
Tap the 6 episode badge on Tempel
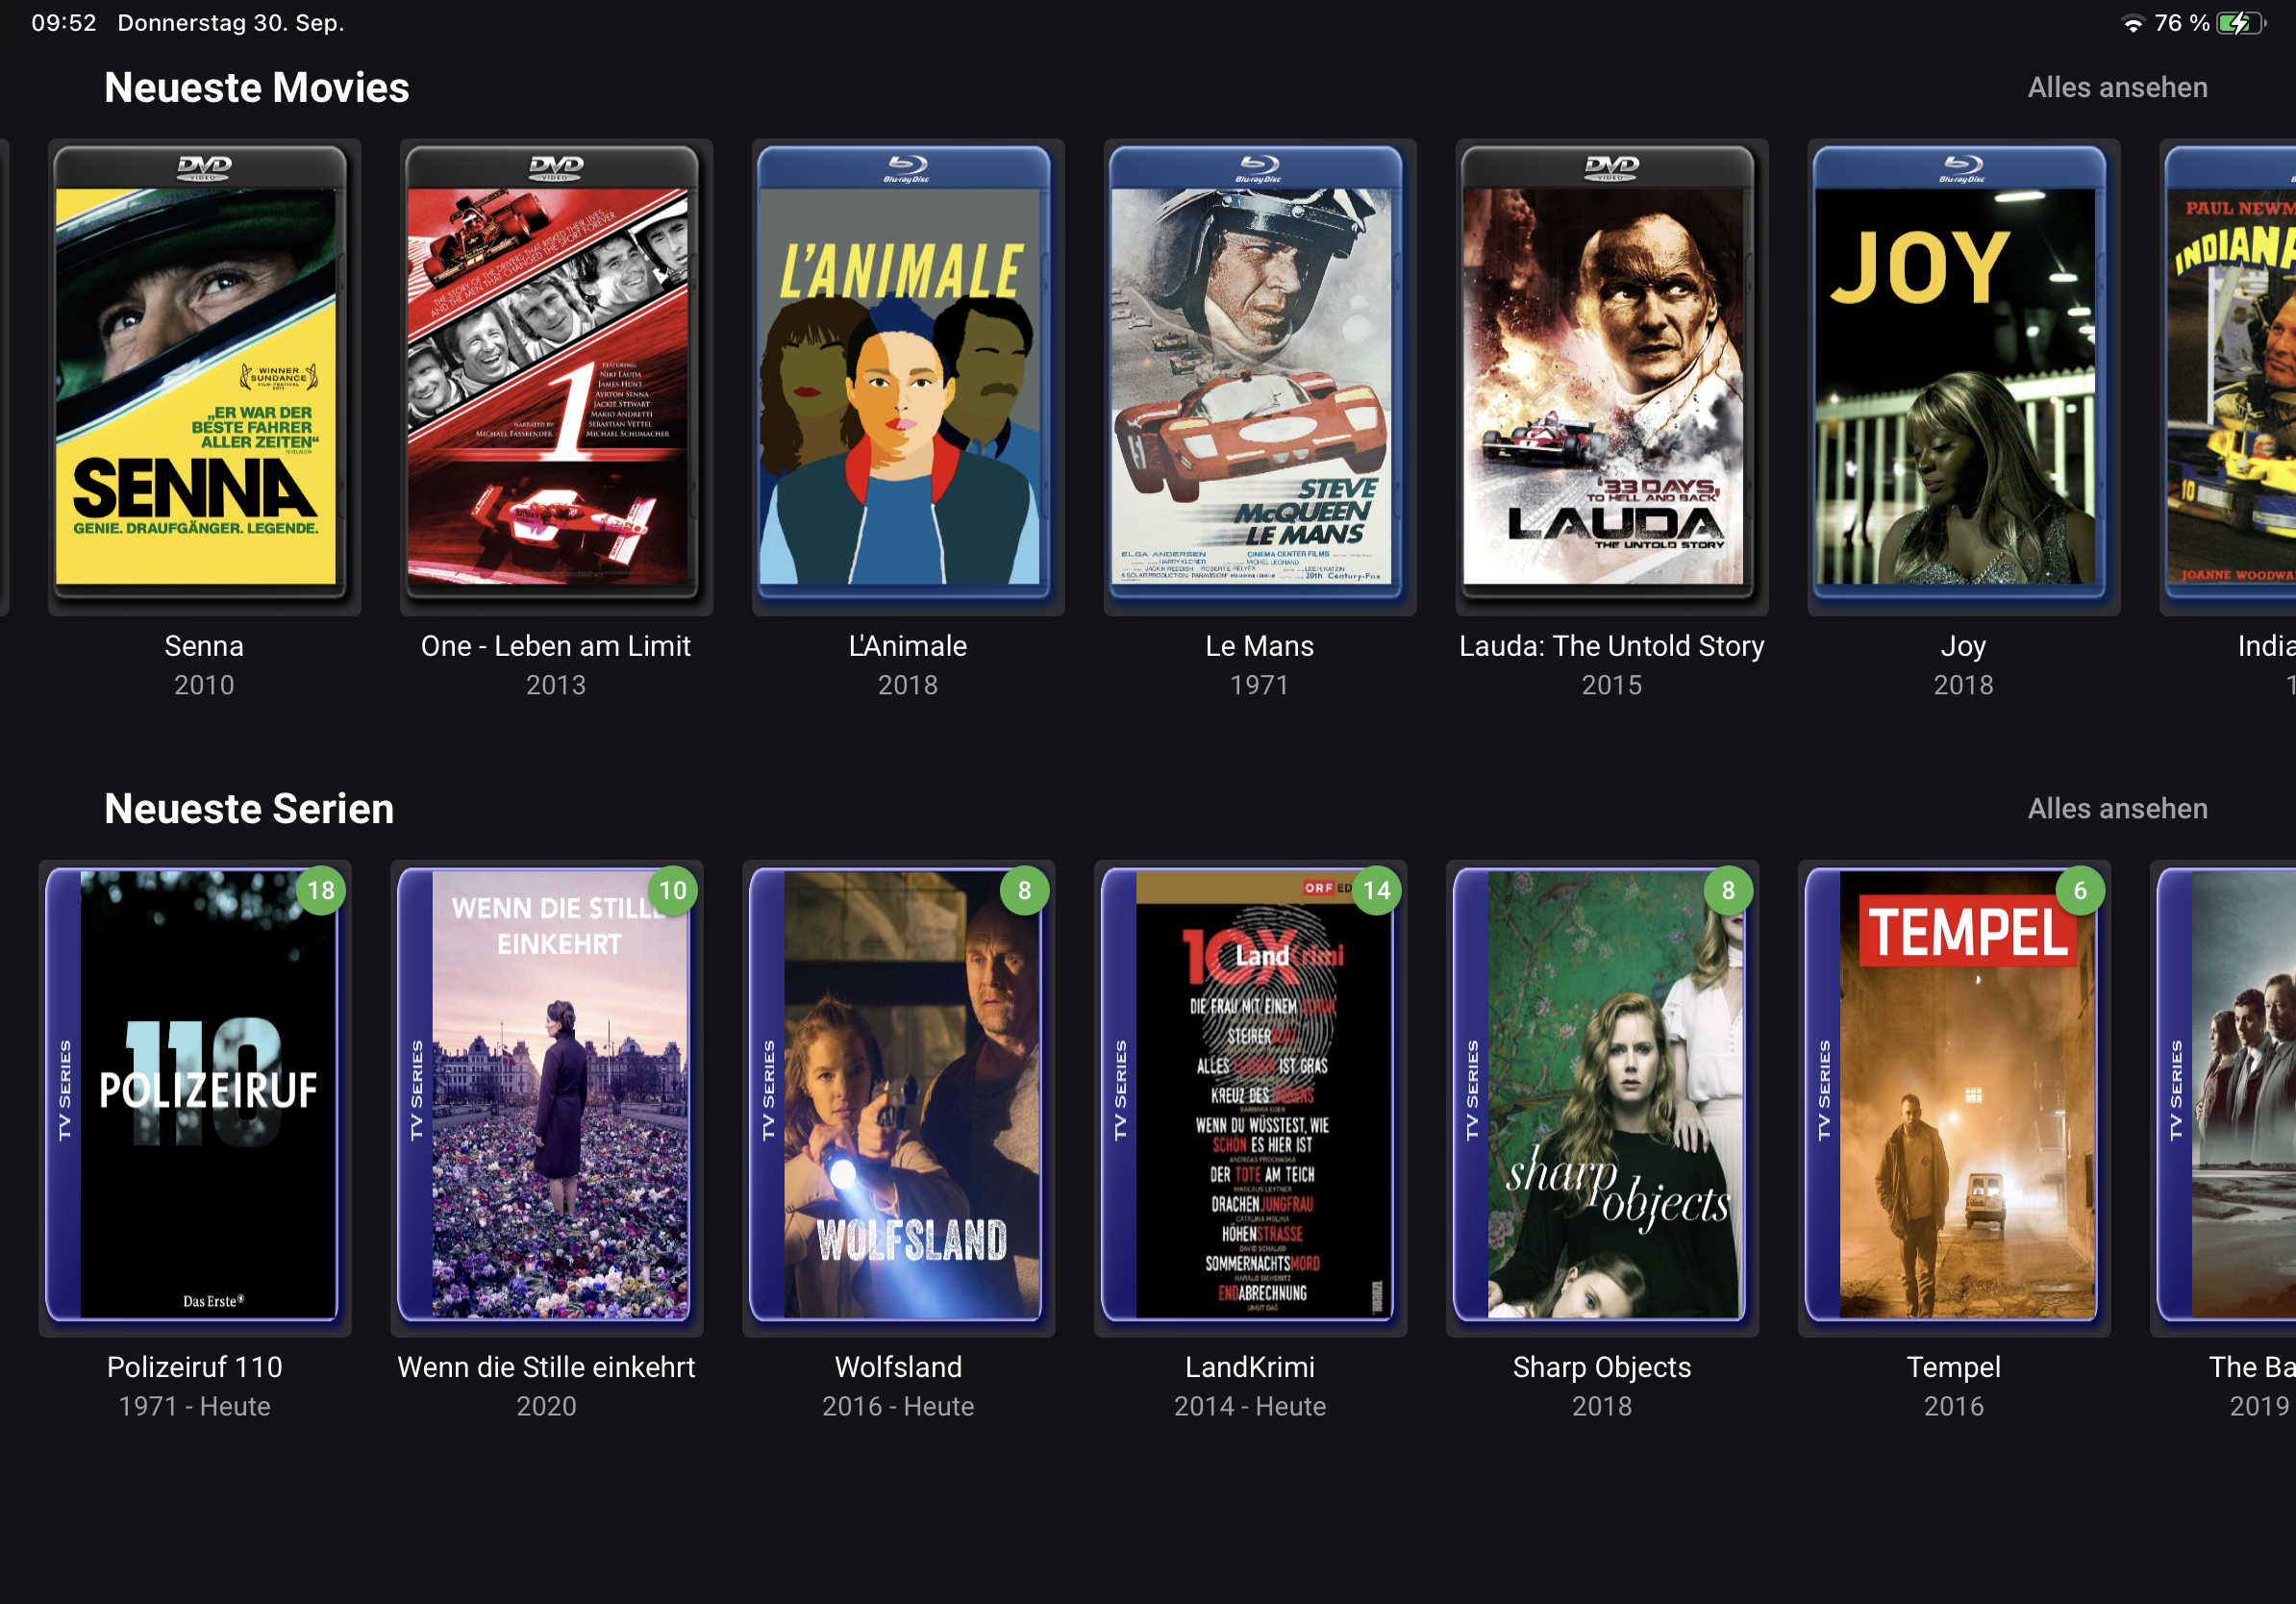pyautogui.click(x=2080, y=890)
